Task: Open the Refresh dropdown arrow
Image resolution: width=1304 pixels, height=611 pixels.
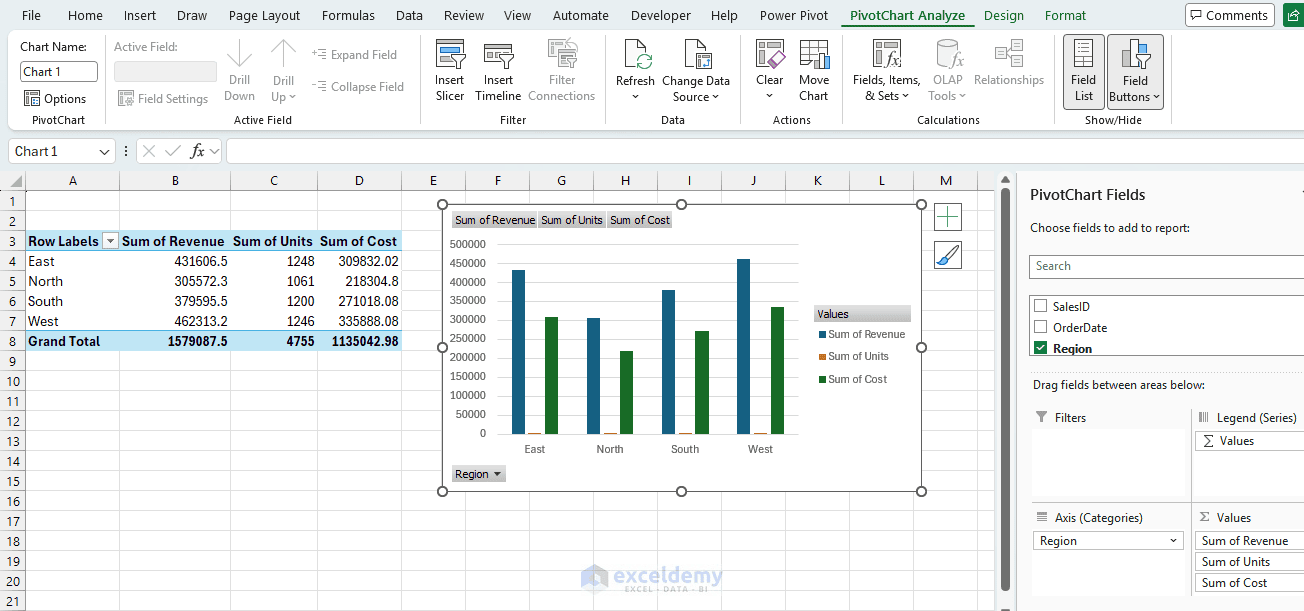Action: pos(636,97)
